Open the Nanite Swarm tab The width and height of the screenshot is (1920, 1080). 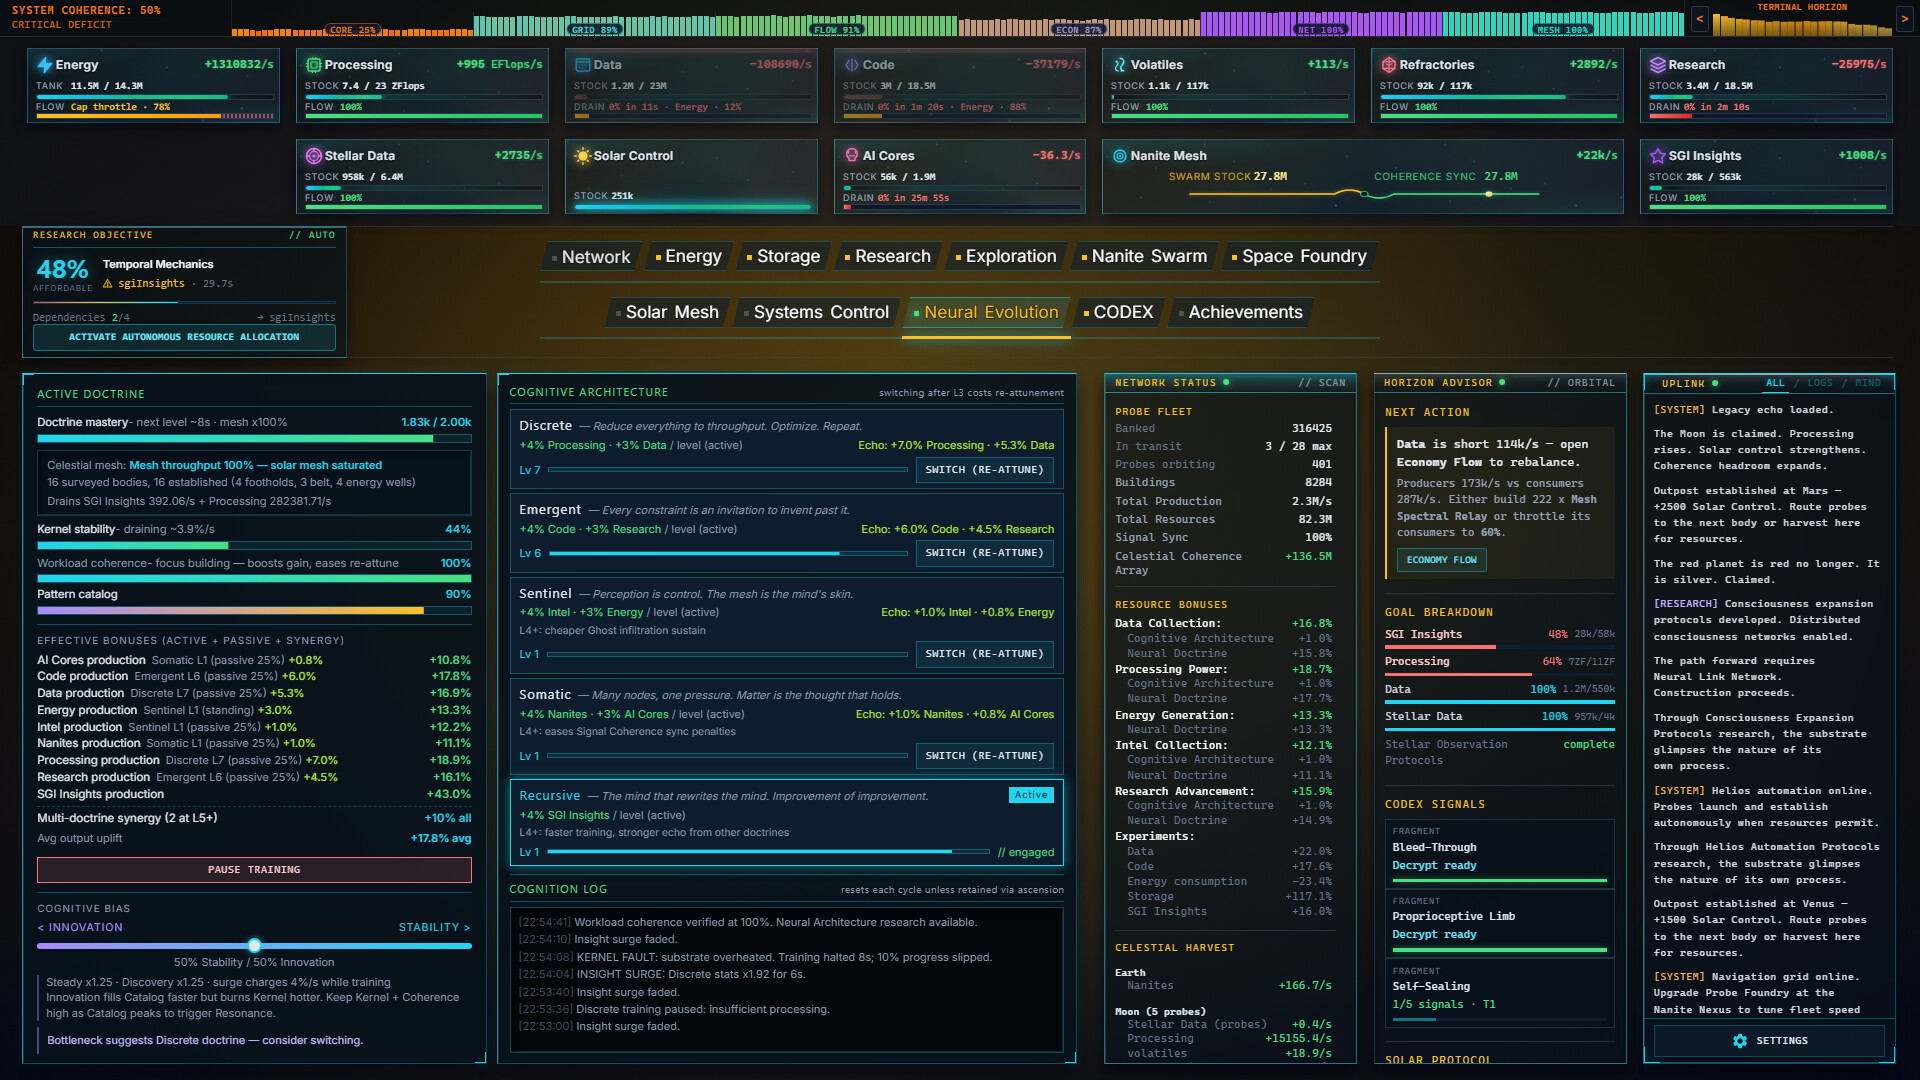1144,257
